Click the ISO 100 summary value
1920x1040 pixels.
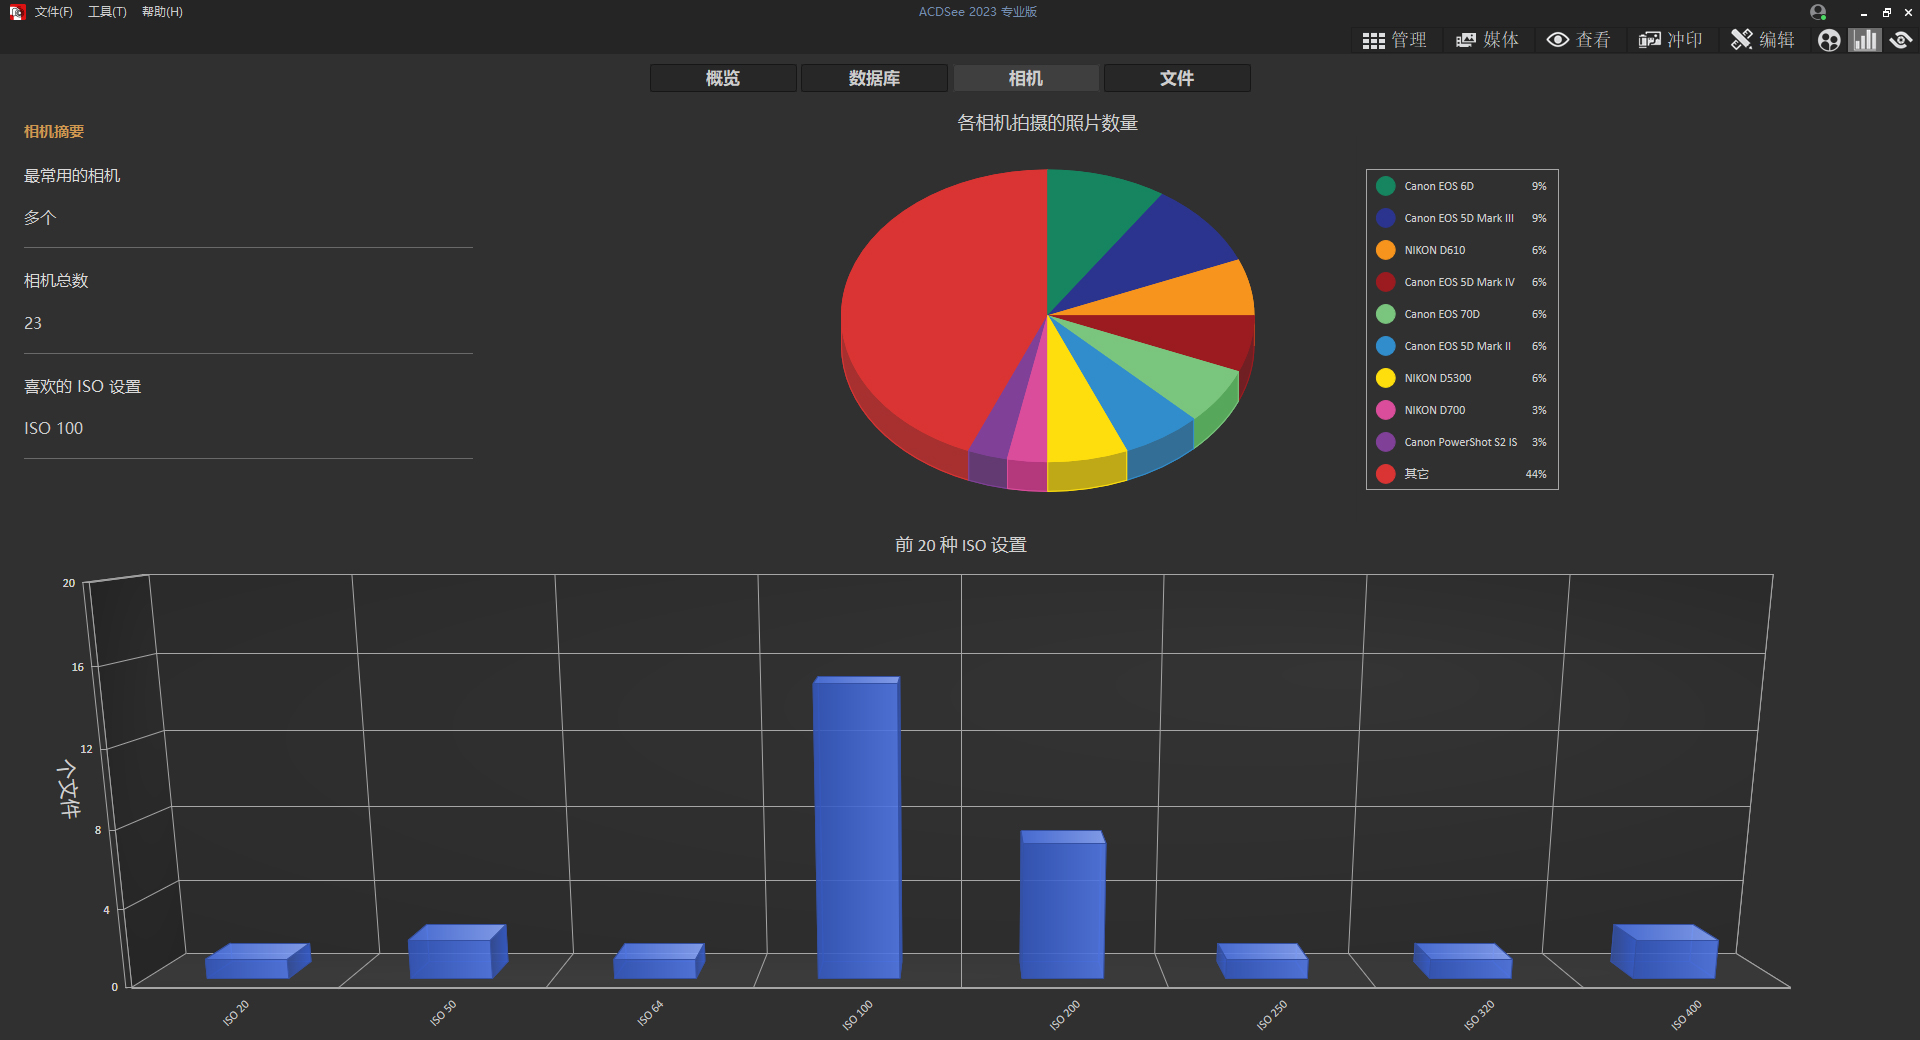(x=54, y=428)
